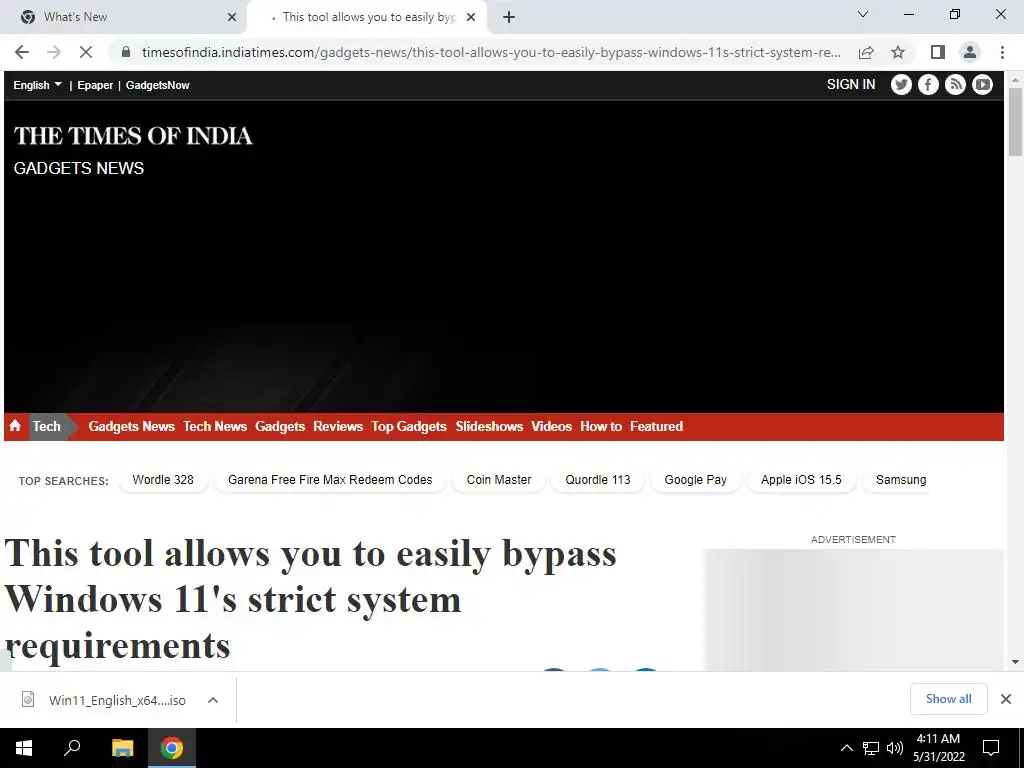Open Gadgets News menu item
The height and width of the screenshot is (768, 1024).
(x=131, y=426)
